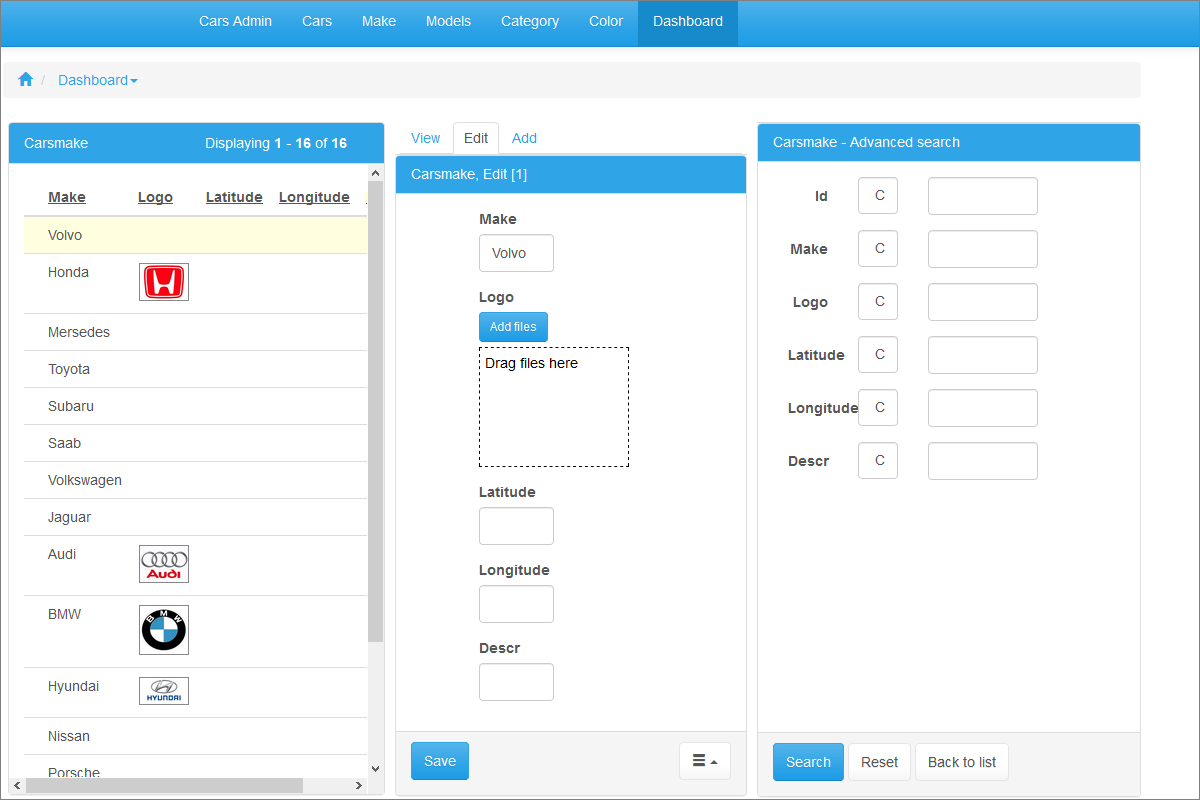This screenshot has width=1200, height=800.
Task: Sort the list by the Make column
Action: coord(66,196)
